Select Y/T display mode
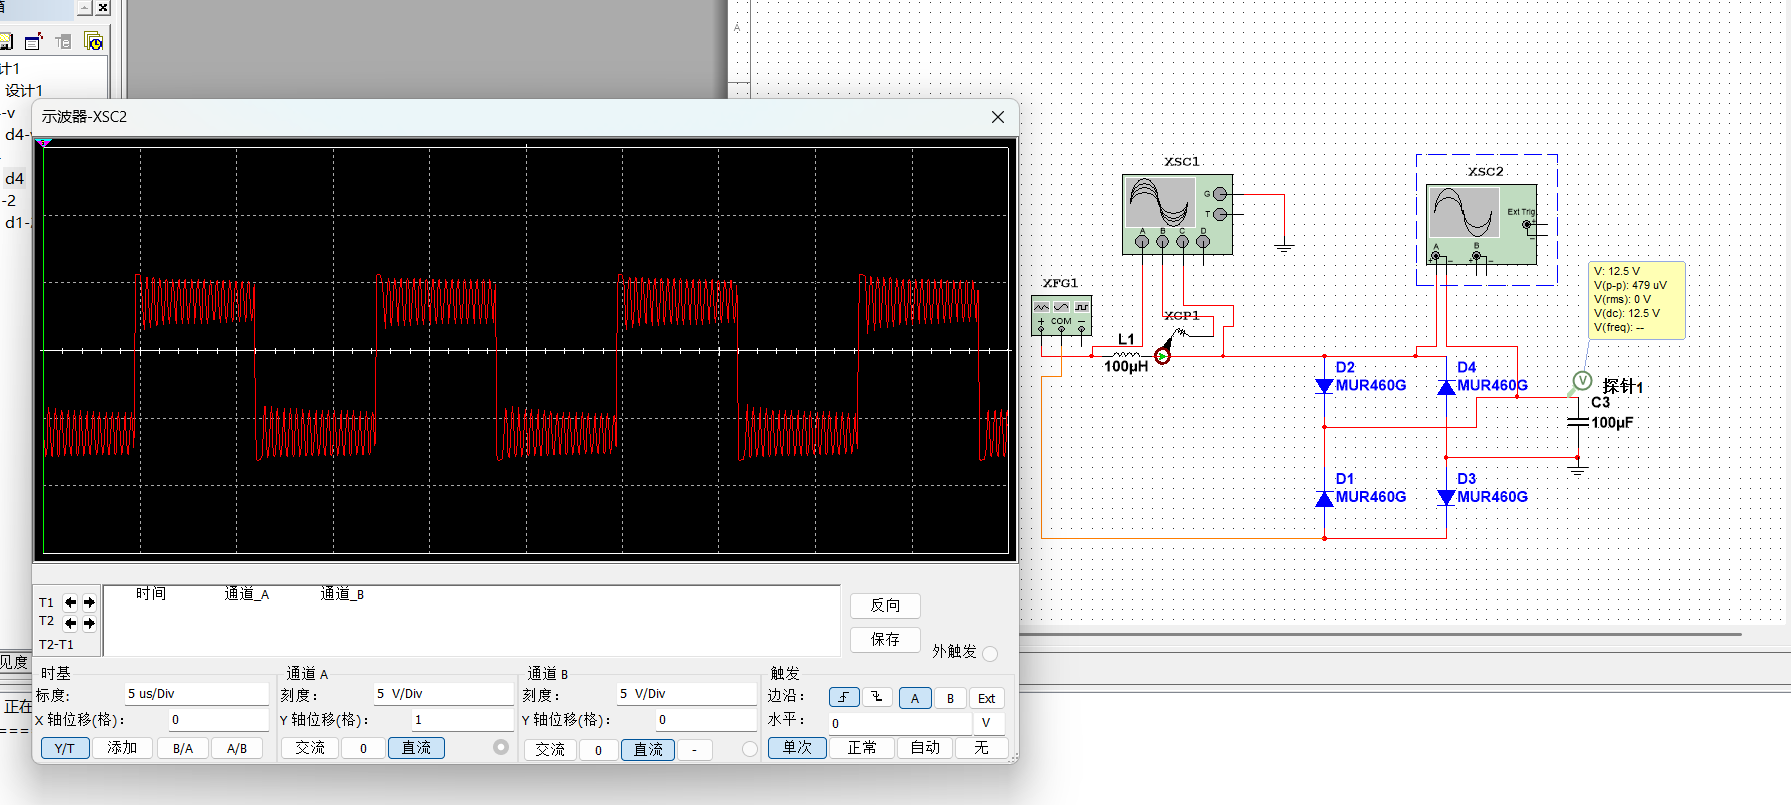 click(65, 748)
